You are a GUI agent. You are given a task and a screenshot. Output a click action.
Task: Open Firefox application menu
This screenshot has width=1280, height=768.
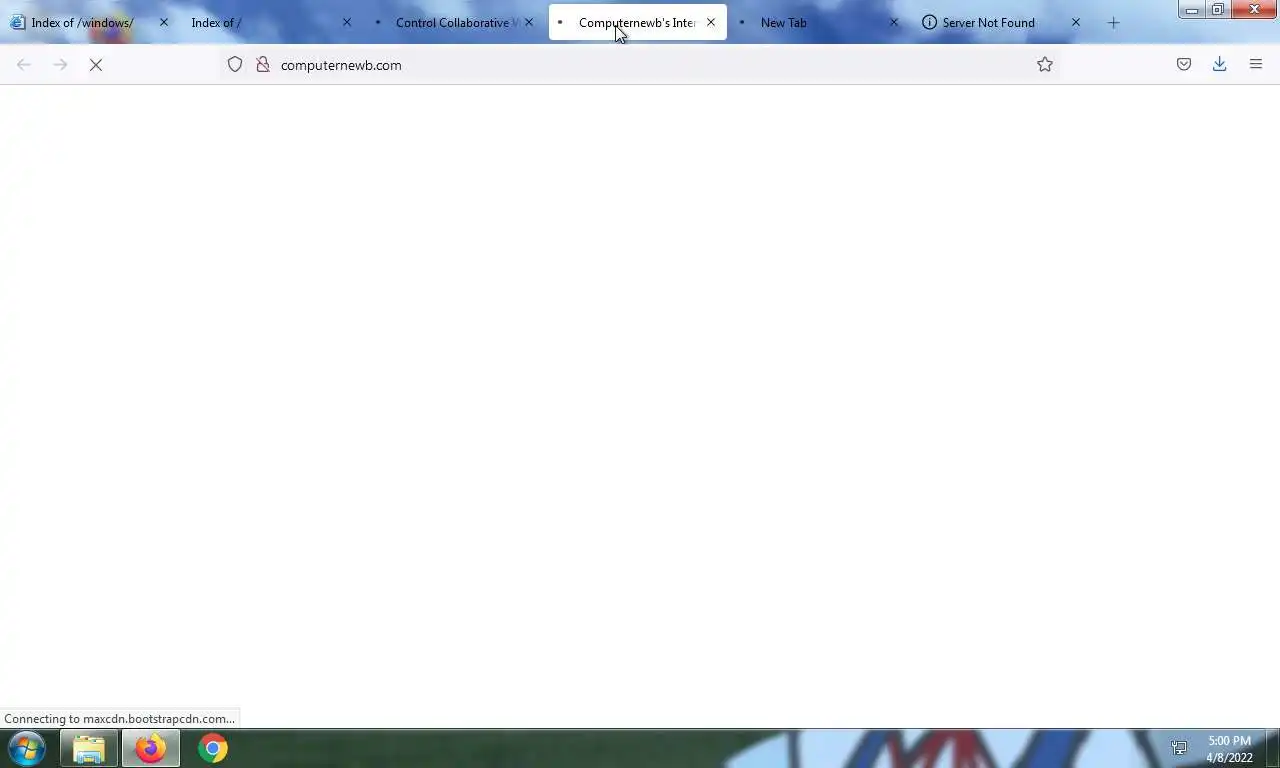1256,65
